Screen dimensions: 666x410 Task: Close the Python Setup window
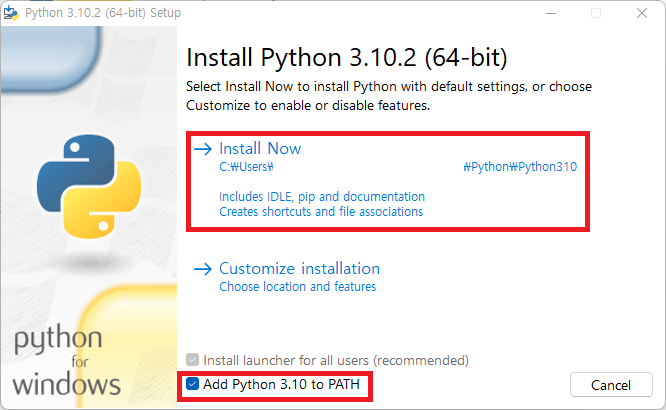pyautogui.click(x=642, y=13)
